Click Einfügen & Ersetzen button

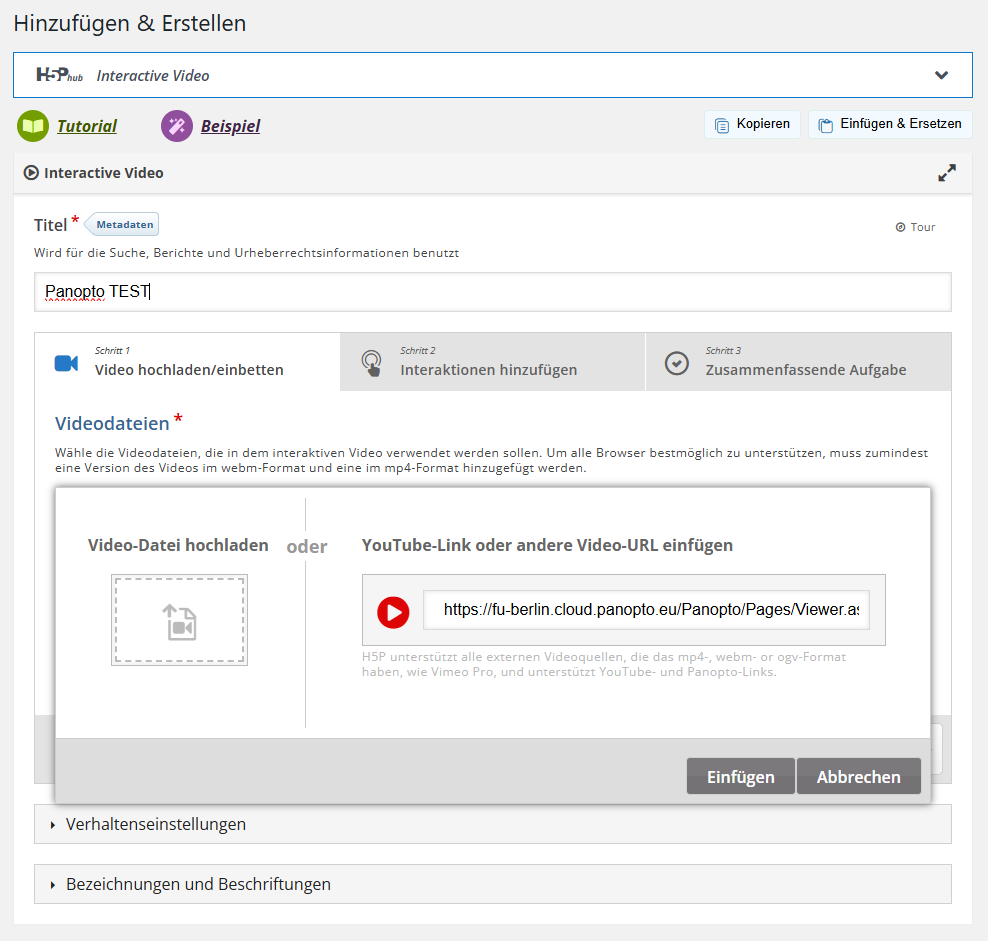point(889,124)
